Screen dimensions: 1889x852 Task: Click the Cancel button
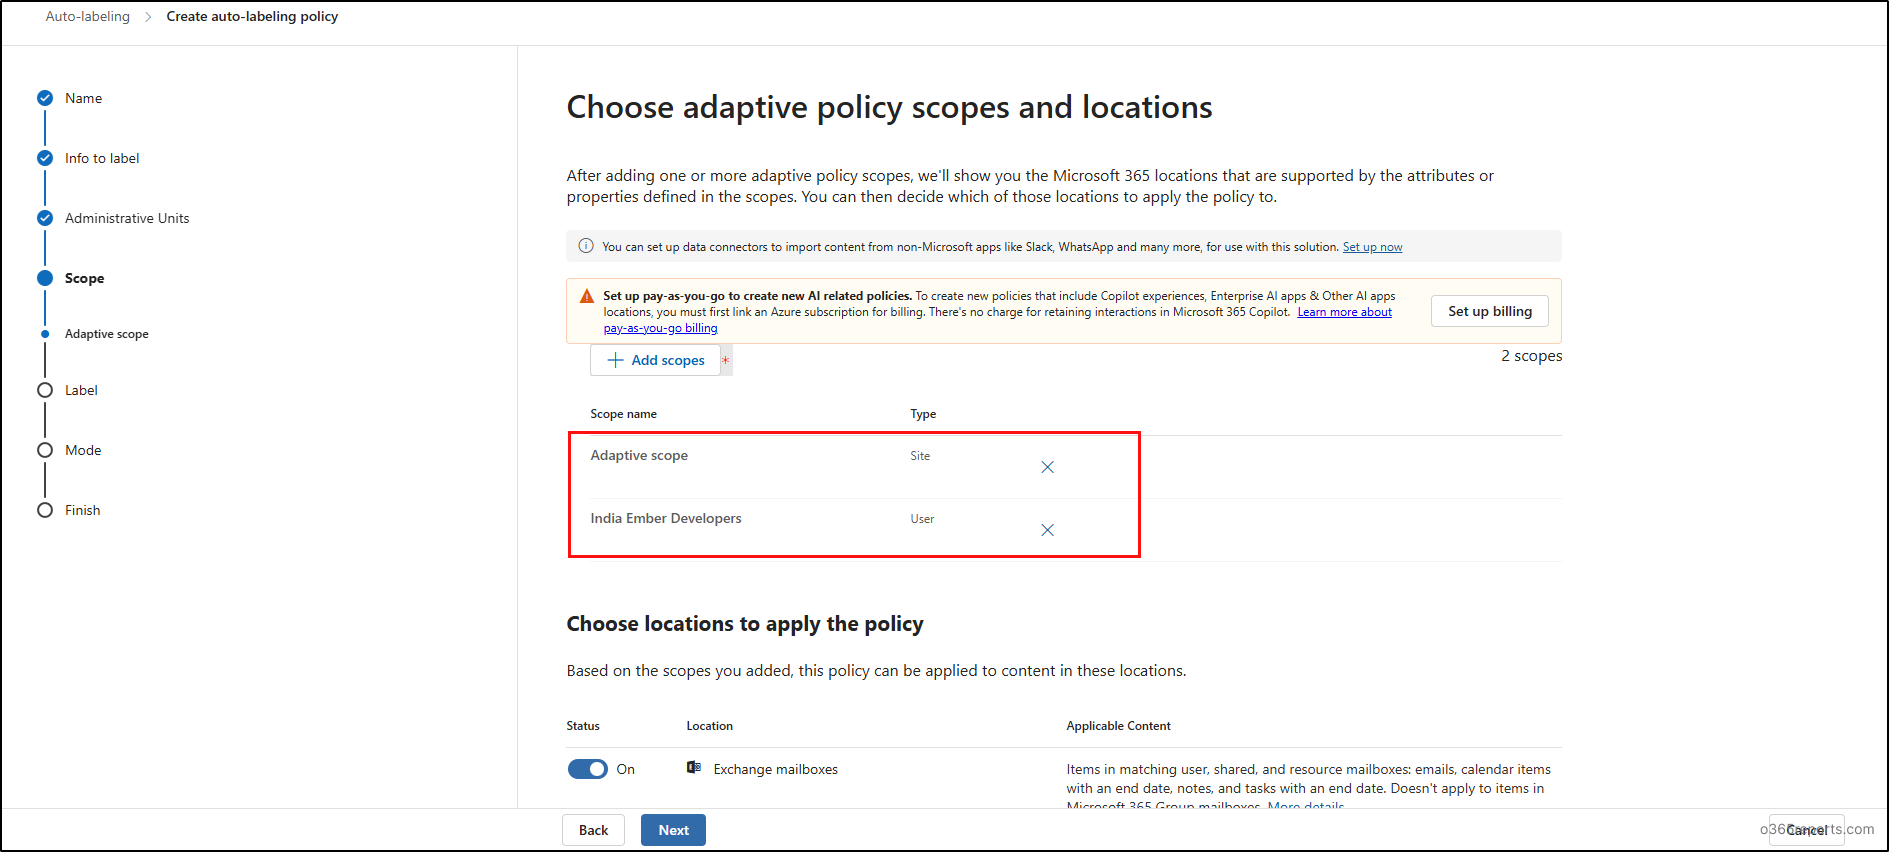pyautogui.click(x=1806, y=830)
